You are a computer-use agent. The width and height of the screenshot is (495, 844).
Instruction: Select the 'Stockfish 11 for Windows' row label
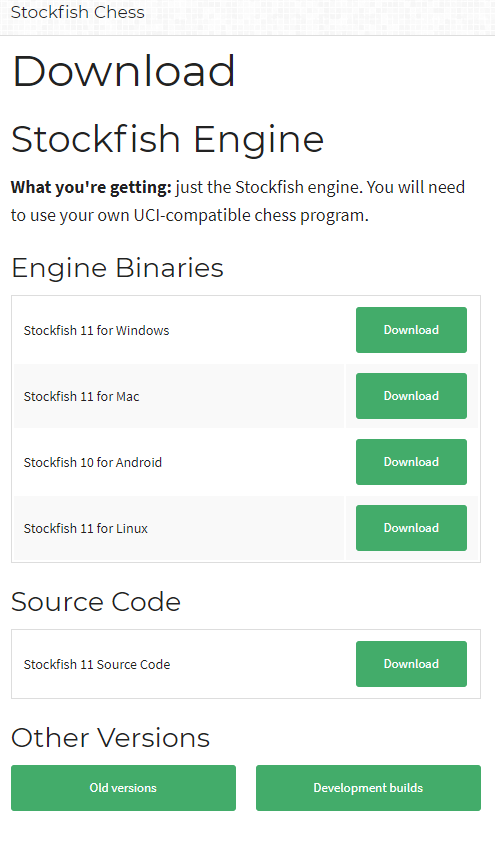(96, 330)
